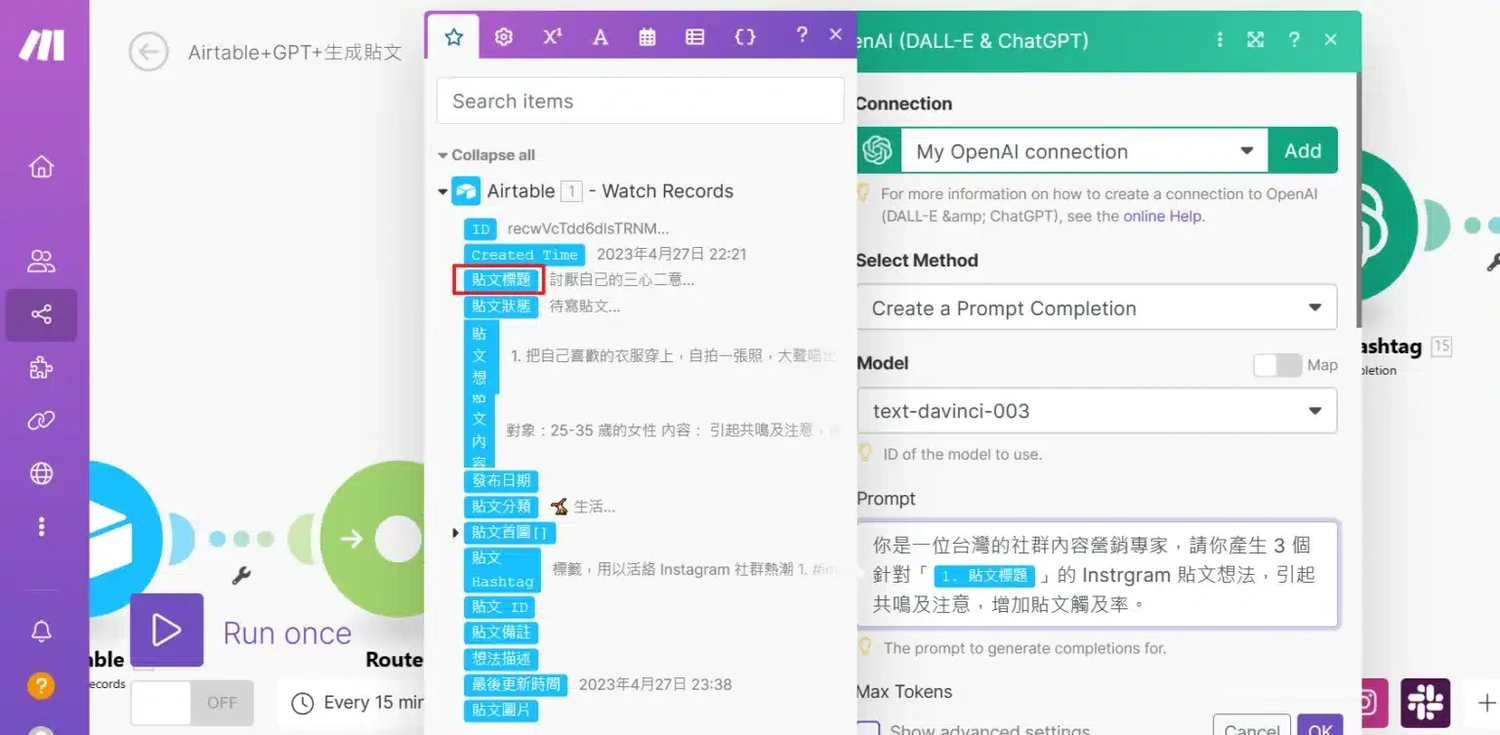
Task: Select the 貼文備註 mapping pill
Action: pyautogui.click(x=501, y=633)
